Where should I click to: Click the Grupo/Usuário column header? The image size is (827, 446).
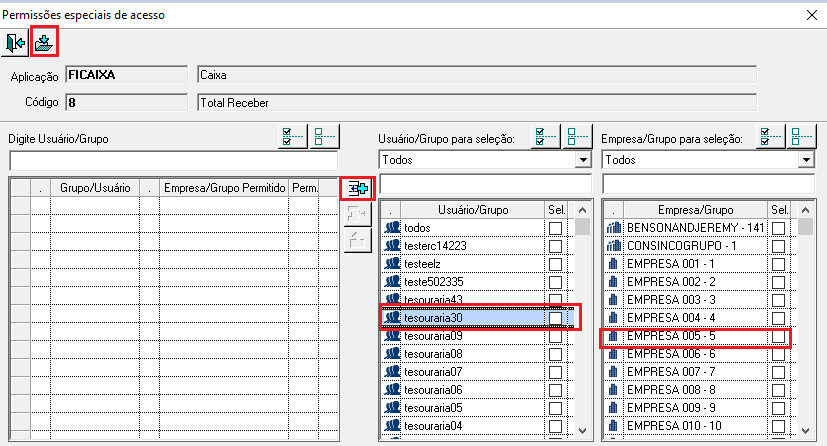95,188
